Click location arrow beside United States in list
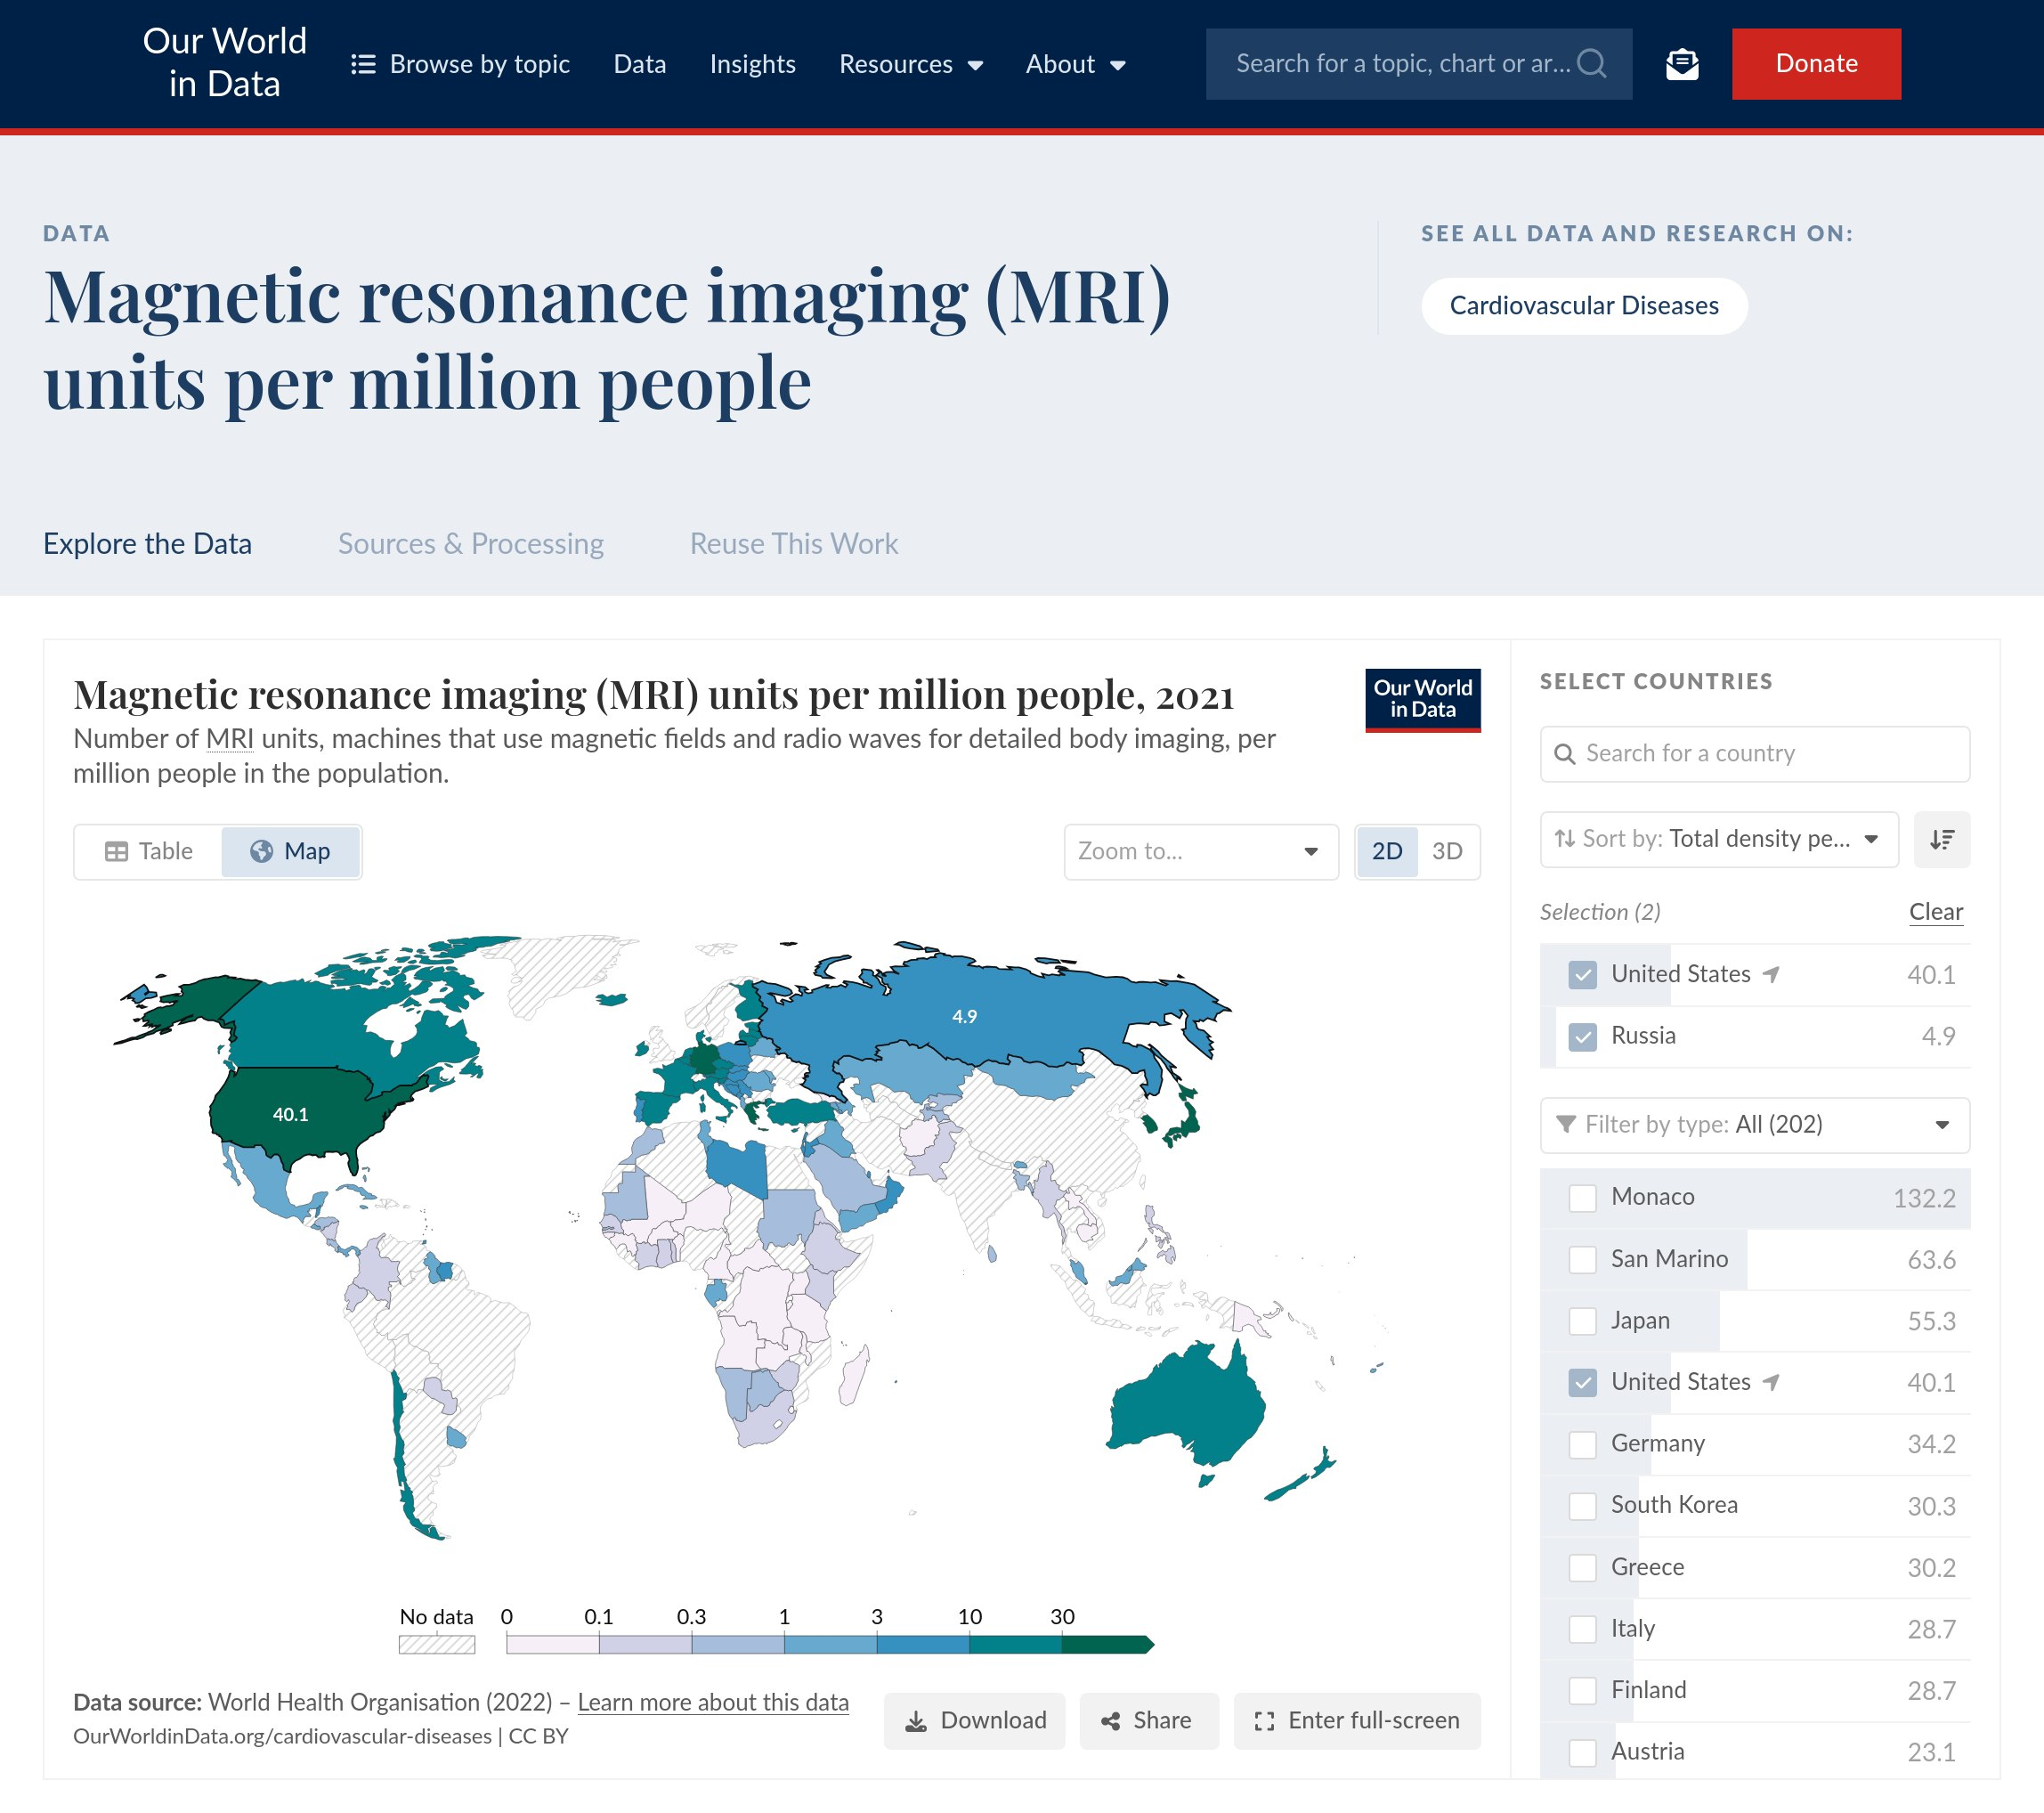2044x1813 pixels. click(x=1771, y=1382)
